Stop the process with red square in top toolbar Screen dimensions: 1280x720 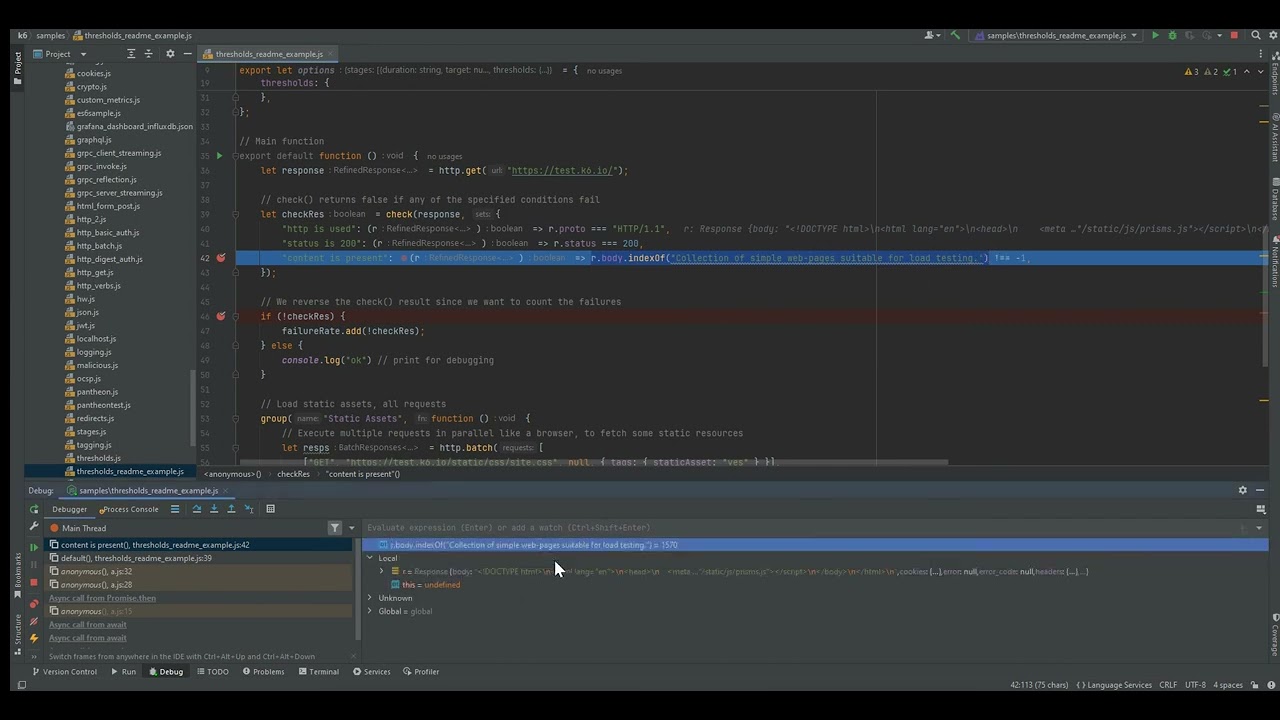1234,36
